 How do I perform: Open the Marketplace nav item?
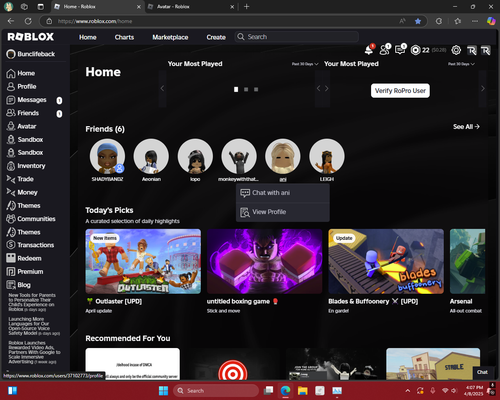coord(170,37)
